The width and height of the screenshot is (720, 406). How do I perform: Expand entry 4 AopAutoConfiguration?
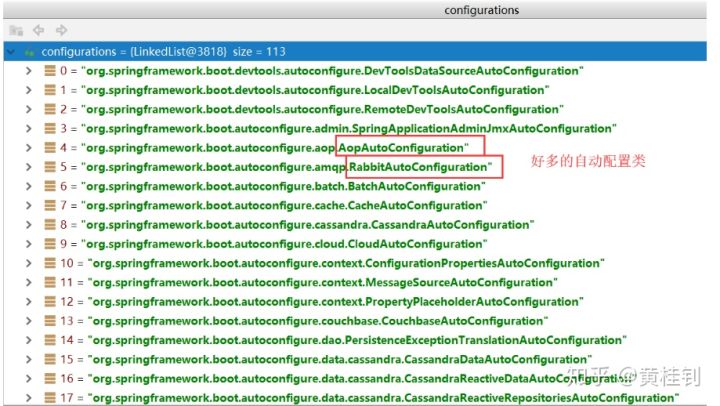(29, 148)
